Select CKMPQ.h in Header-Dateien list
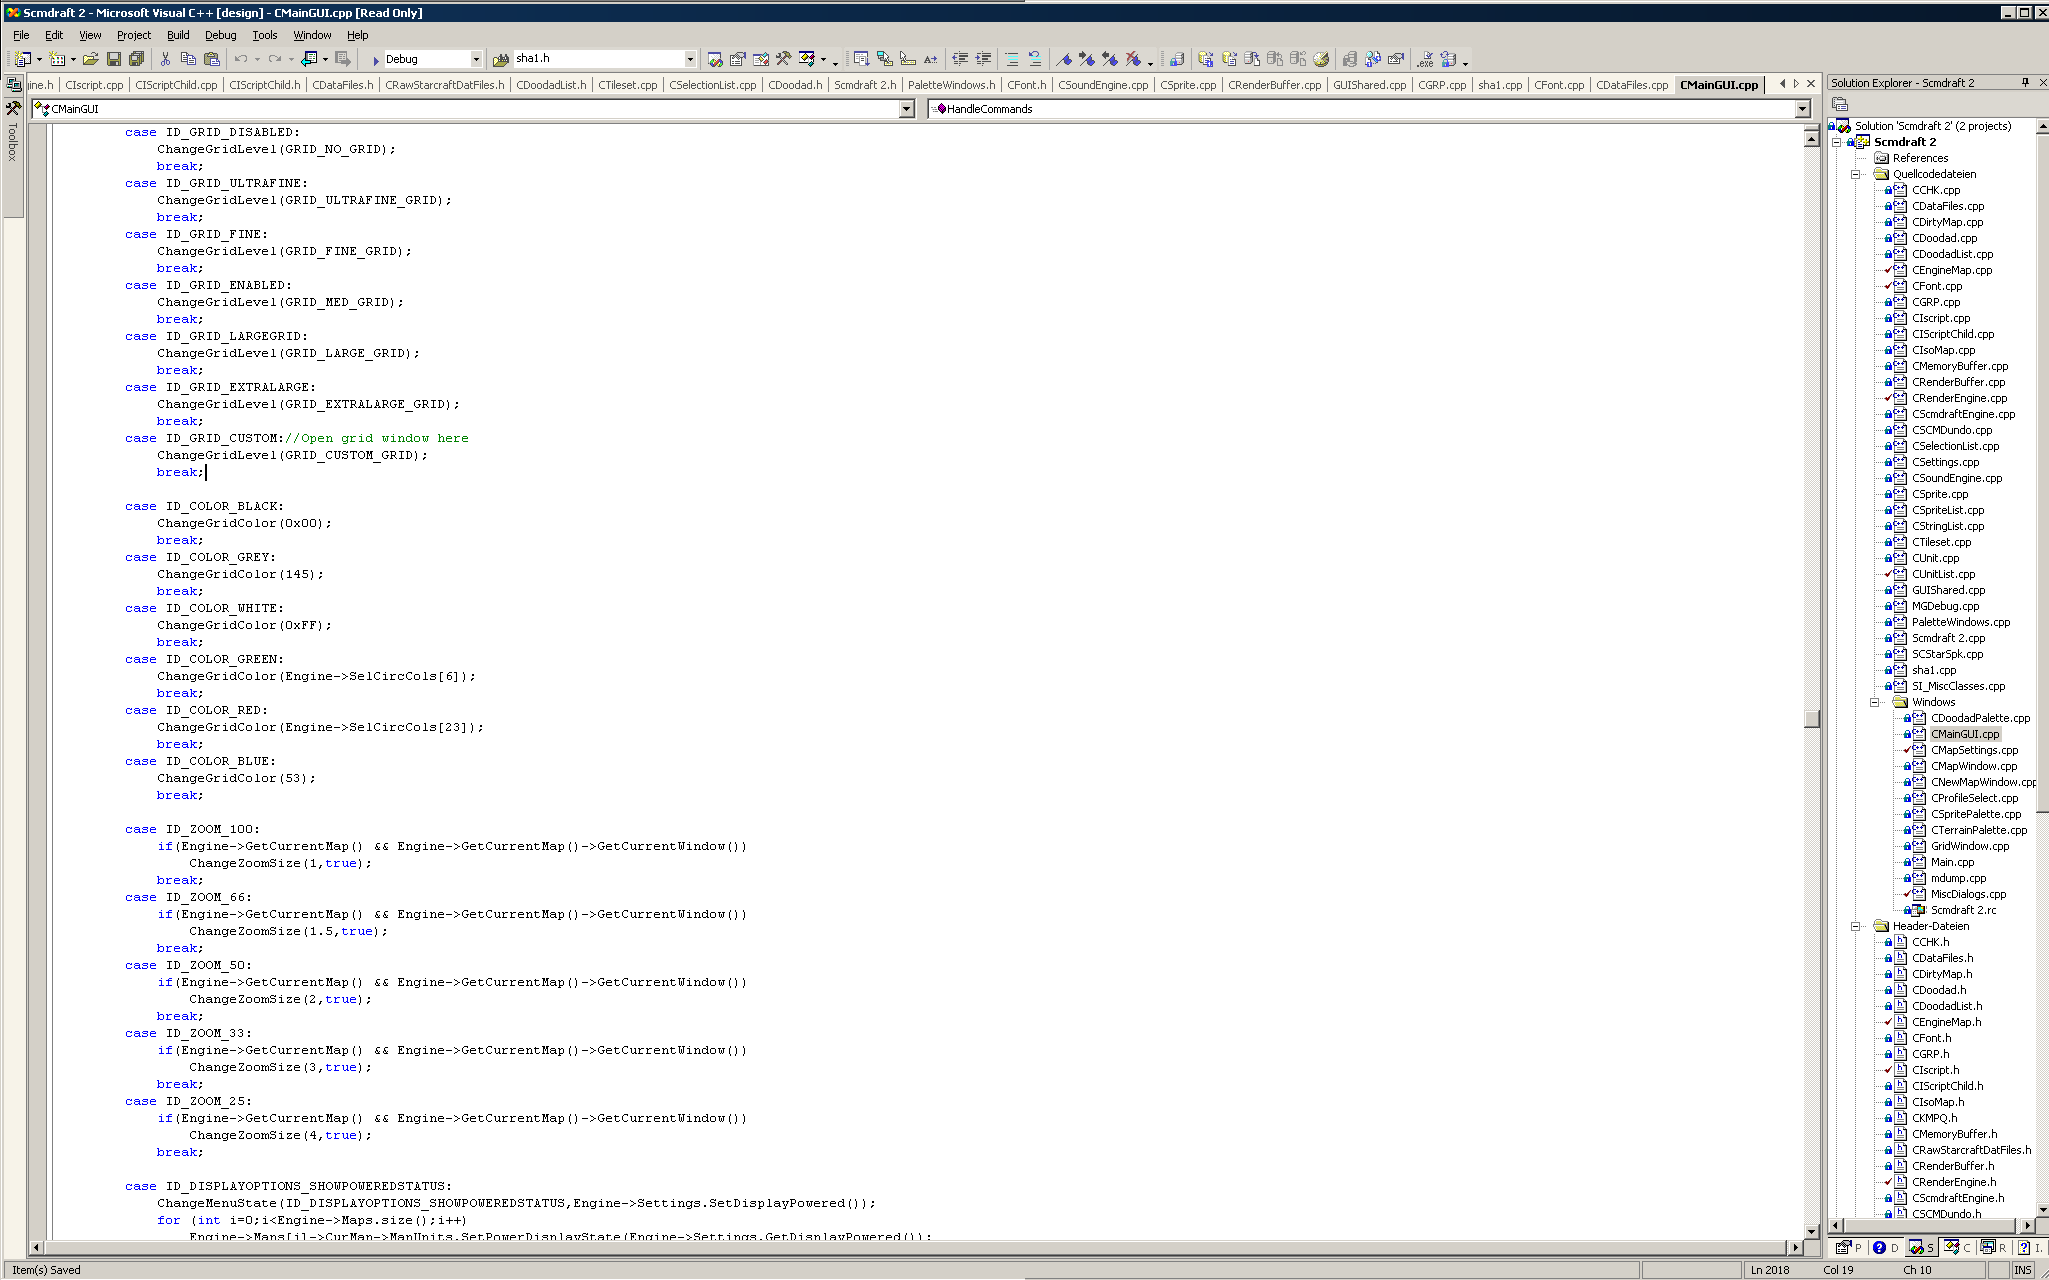Viewport: 2049px width, 1280px height. coord(1935,1118)
